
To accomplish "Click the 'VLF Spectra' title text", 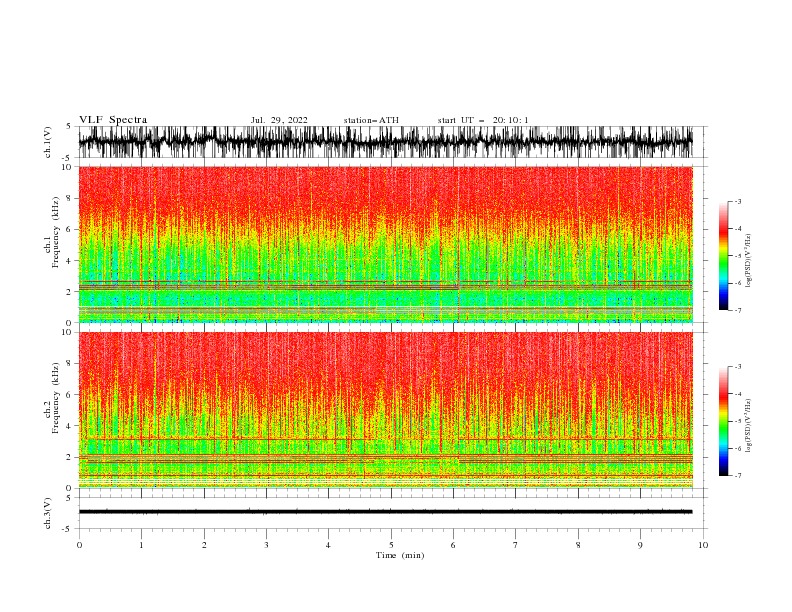I will [x=113, y=120].
